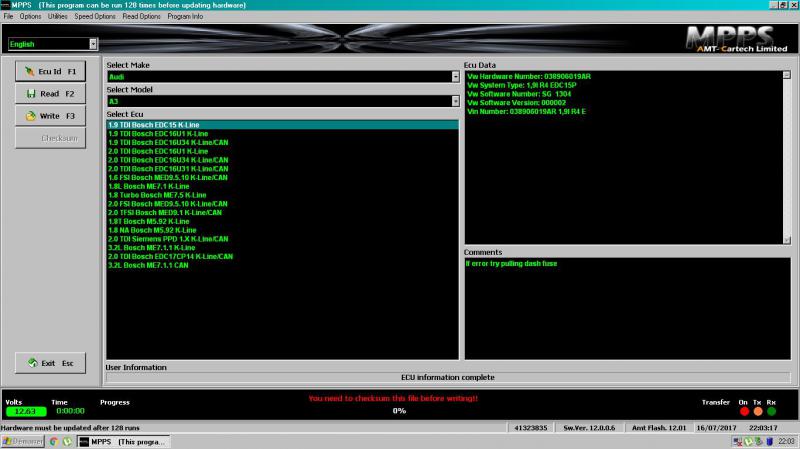This screenshot has height=449, width=800.
Task: Open the Utilities menu
Action: [x=57, y=16]
